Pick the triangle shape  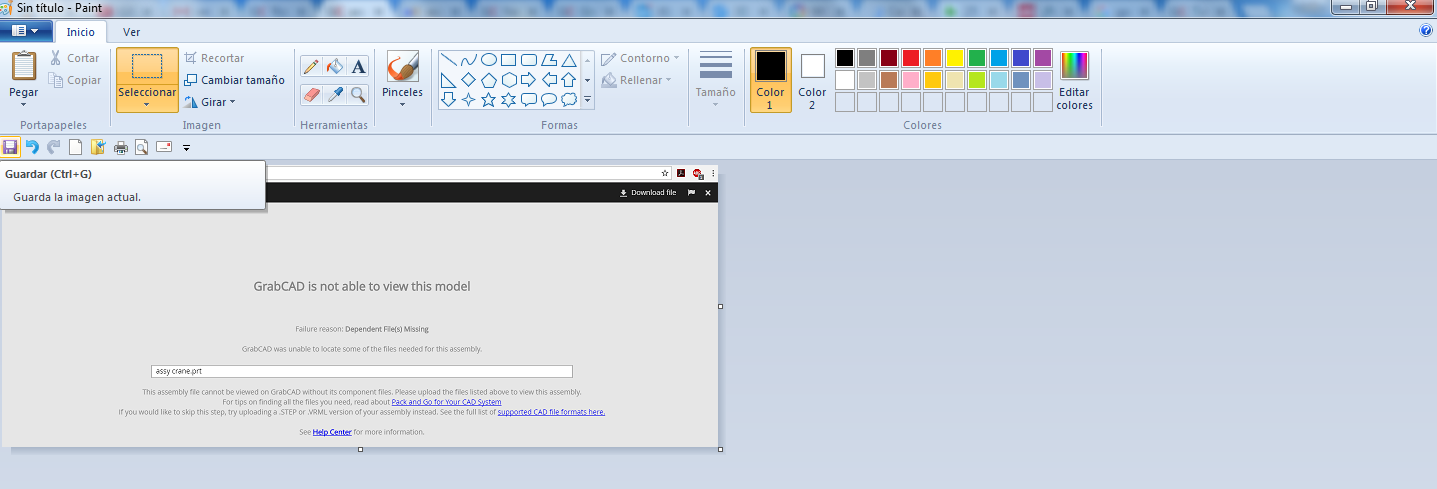tap(568, 60)
